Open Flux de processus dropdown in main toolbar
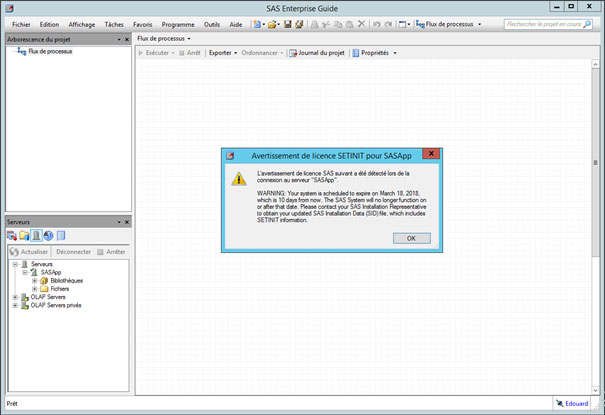This screenshot has height=415, width=605. pyautogui.click(x=449, y=24)
